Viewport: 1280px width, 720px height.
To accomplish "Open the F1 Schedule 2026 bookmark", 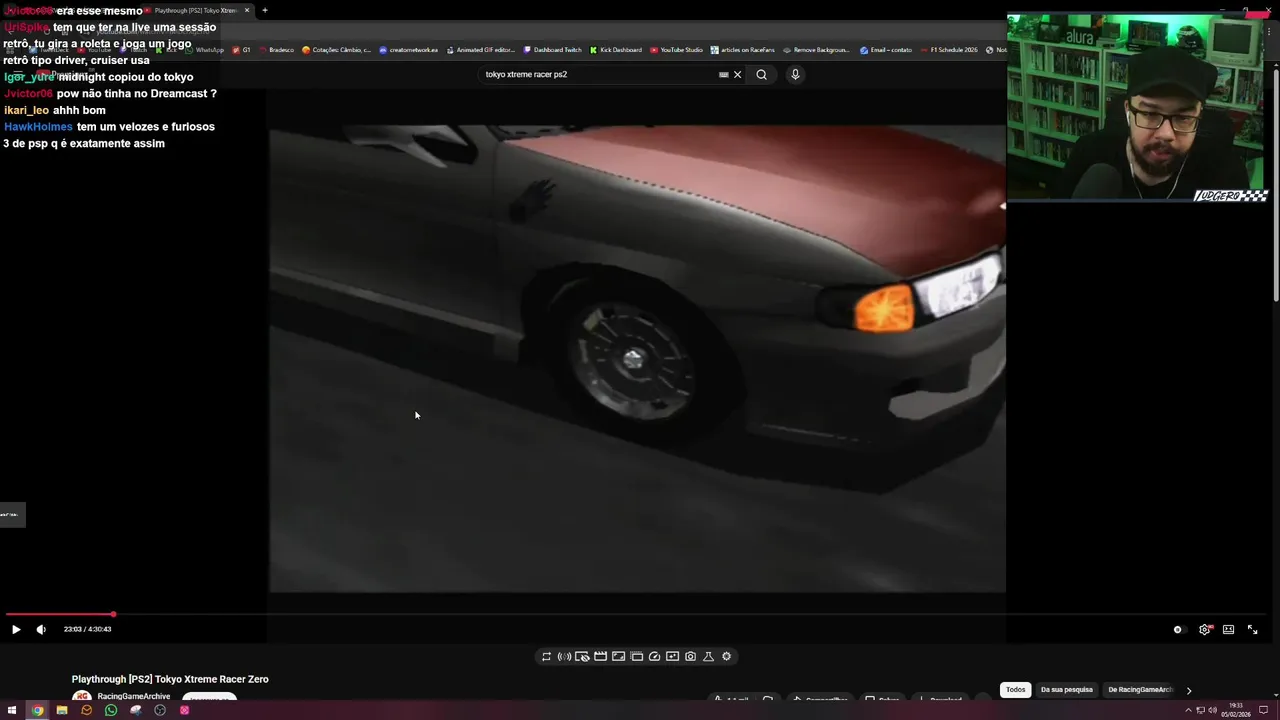I will pyautogui.click(x=949, y=50).
